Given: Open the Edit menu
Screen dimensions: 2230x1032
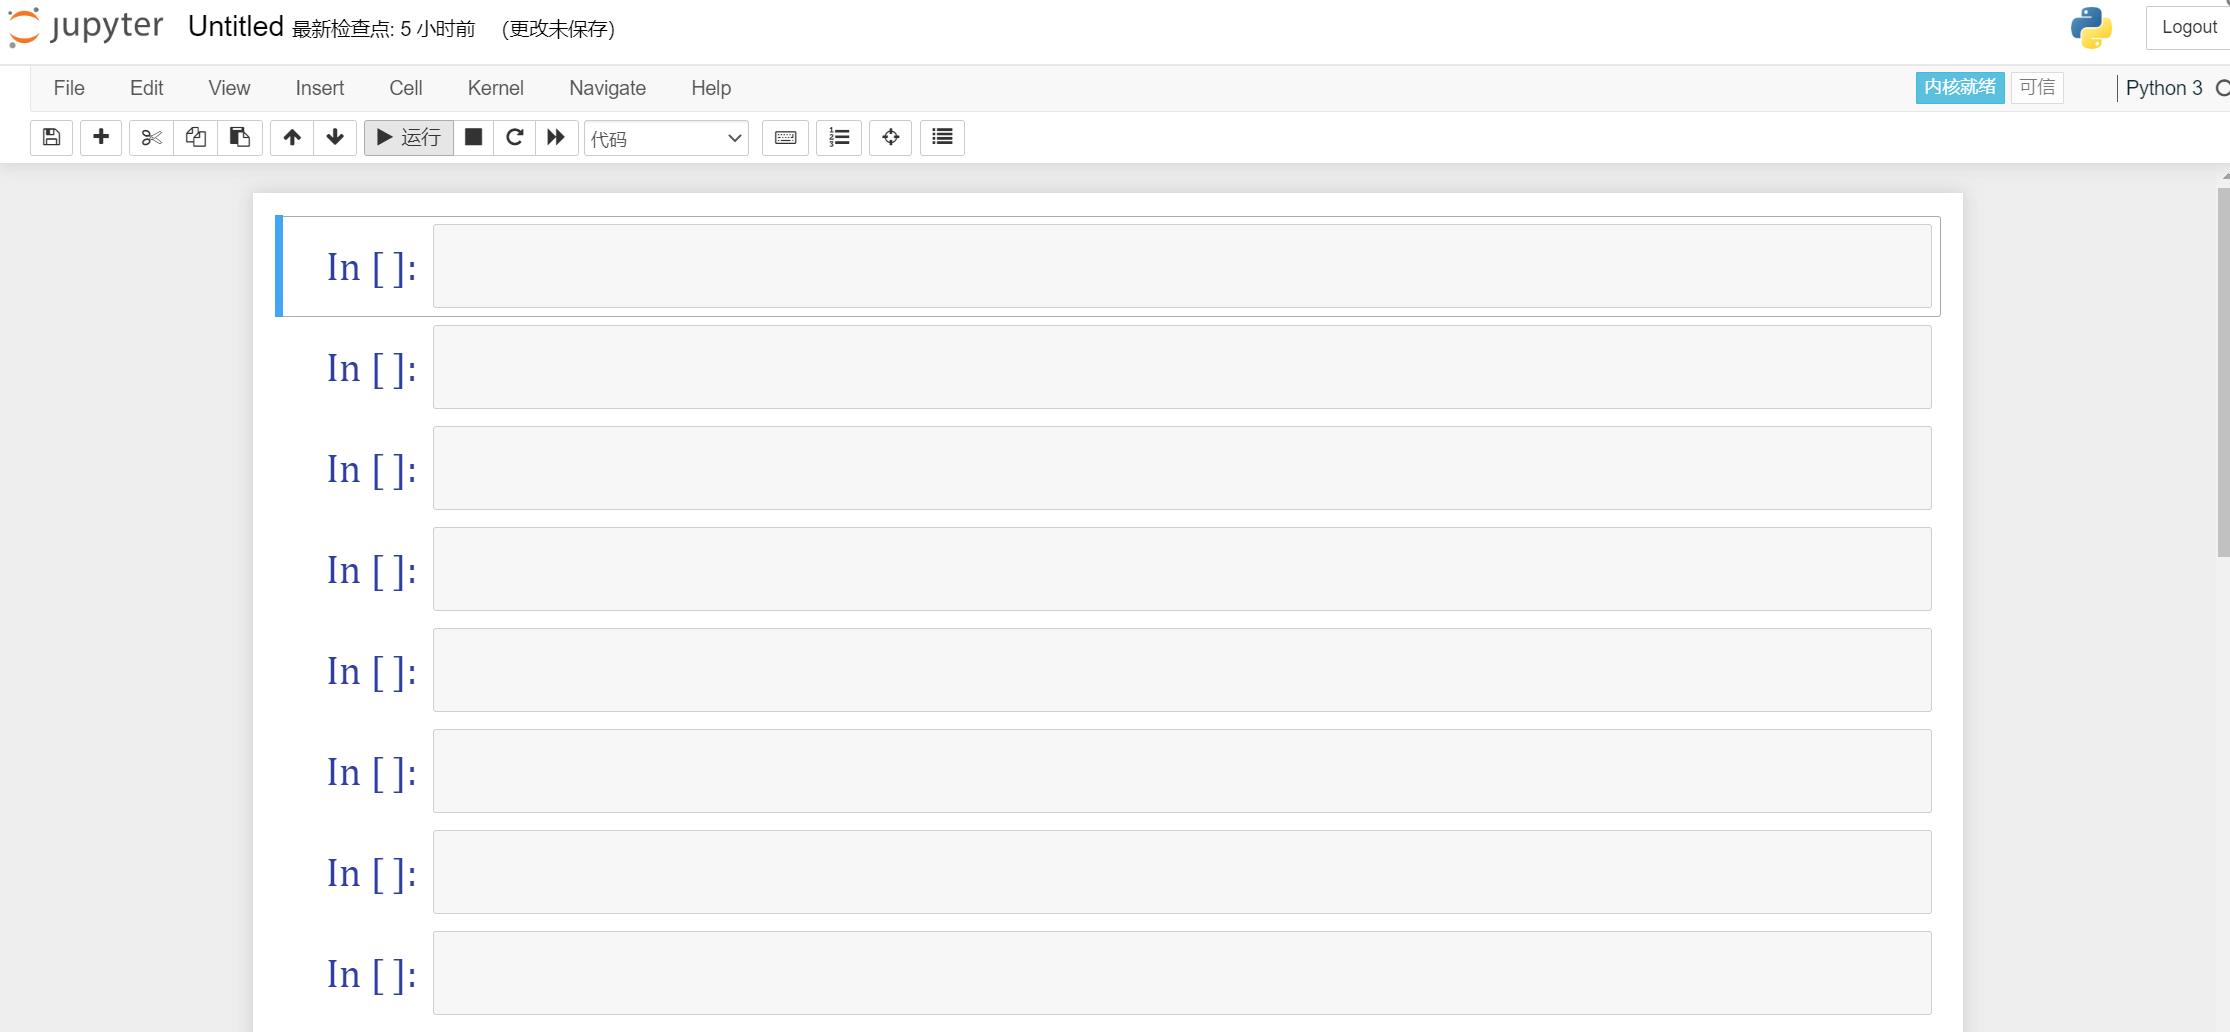Looking at the screenshot, I should click(146, 88).
